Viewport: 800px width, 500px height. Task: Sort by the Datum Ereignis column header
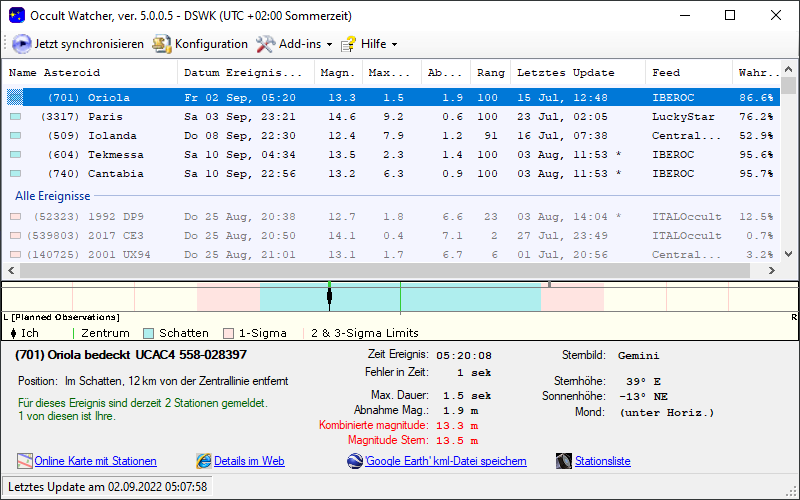(x=243, y=73)
